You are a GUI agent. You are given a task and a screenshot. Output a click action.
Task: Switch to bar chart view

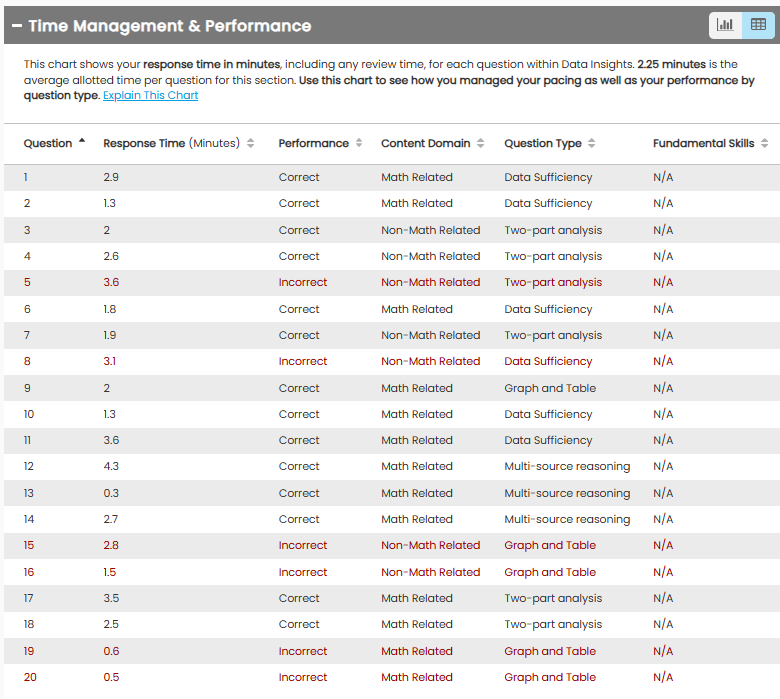pyautogui.click(x=726, y=25)
